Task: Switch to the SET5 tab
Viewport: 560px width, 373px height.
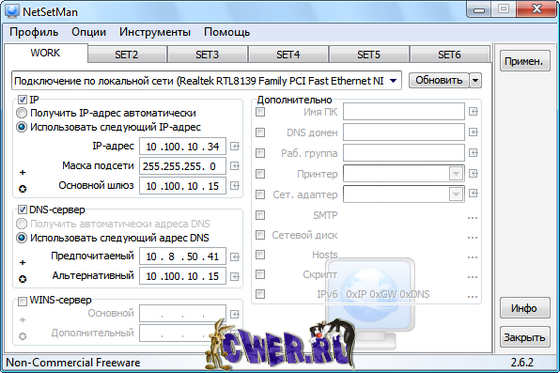Action: pos(369,55)
